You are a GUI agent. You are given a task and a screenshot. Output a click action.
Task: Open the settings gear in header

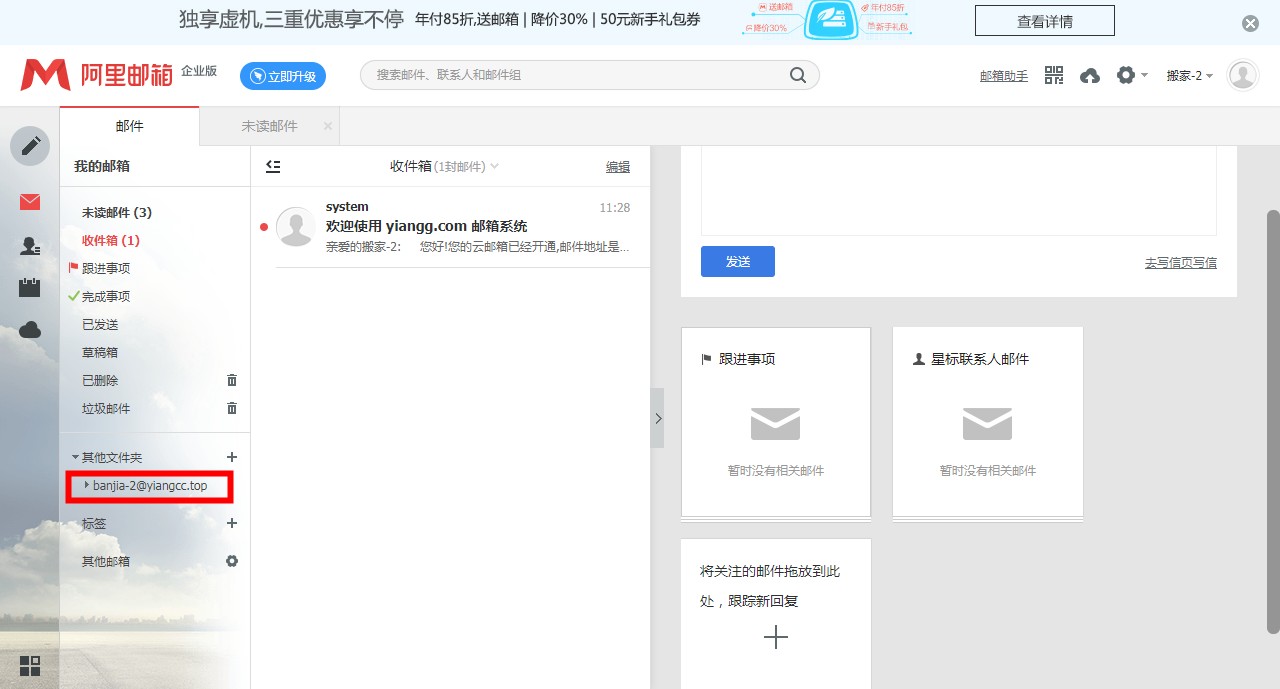point(1126,75)
